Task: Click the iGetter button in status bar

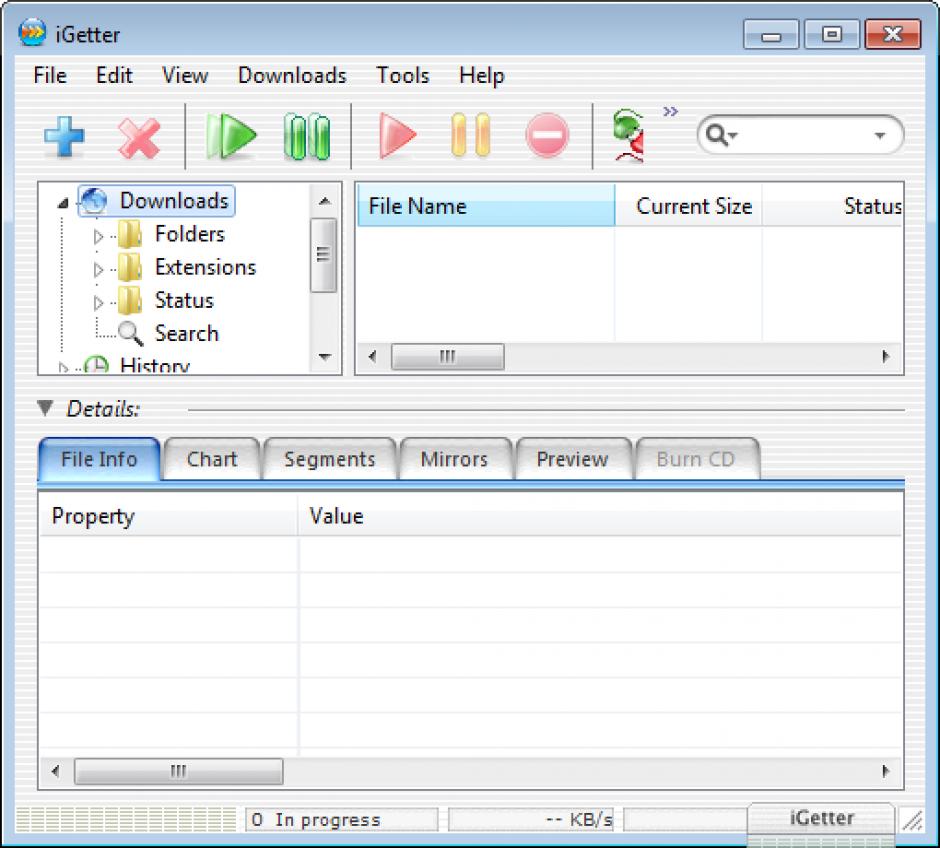Action: 821,817
